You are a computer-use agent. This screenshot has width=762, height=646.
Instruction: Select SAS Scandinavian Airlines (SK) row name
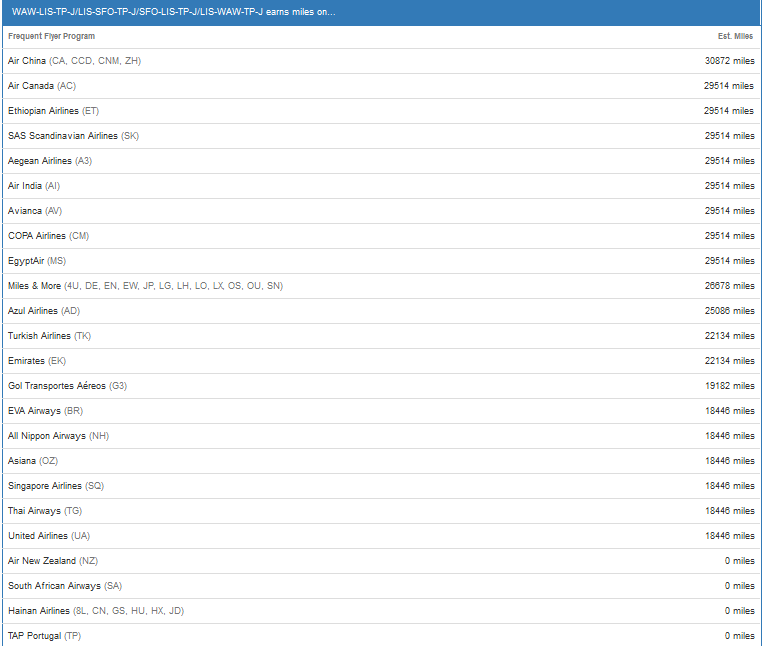click(73, 136)
